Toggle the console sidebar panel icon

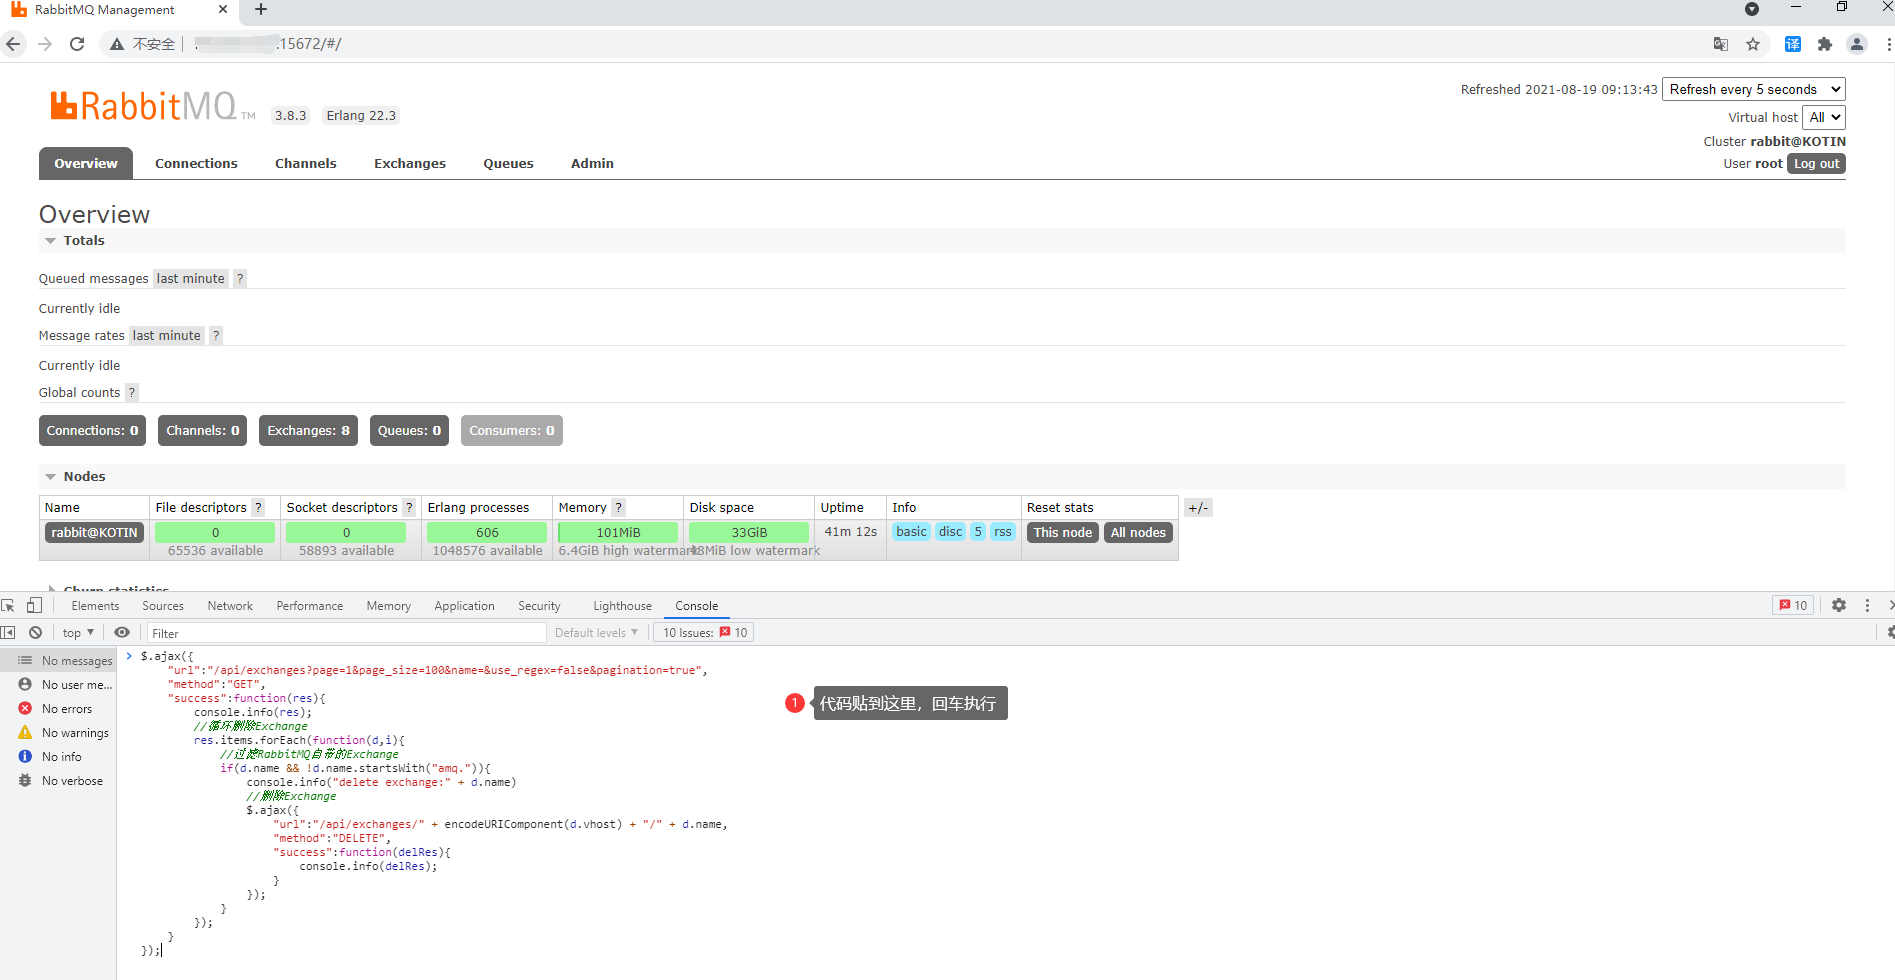click(x=9, y=633)
